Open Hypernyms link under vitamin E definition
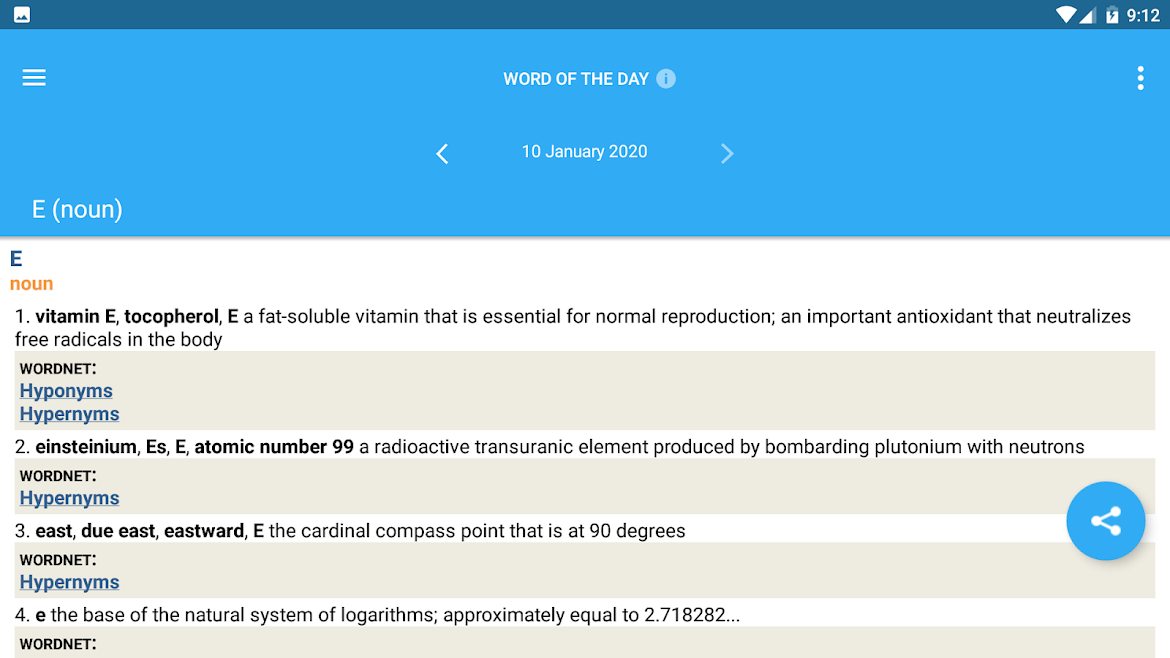1170x658 pixels. pyautogui.click(x=69, y=414)
